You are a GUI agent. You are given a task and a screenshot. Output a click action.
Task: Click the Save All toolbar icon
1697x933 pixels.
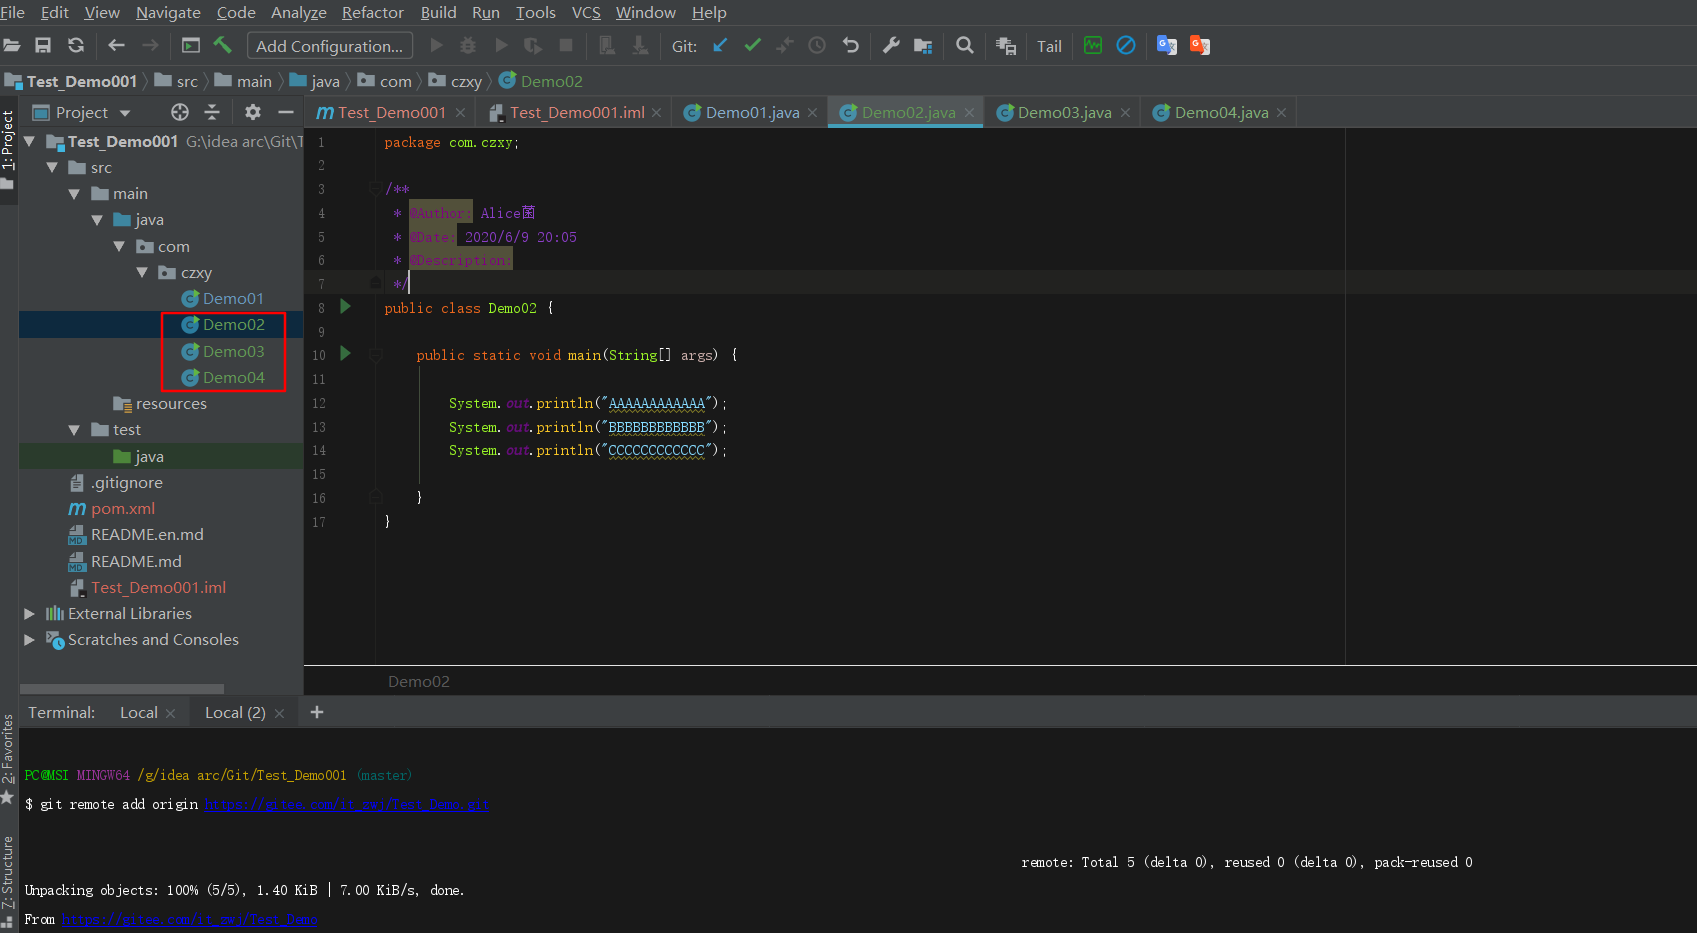click(43, 45)
